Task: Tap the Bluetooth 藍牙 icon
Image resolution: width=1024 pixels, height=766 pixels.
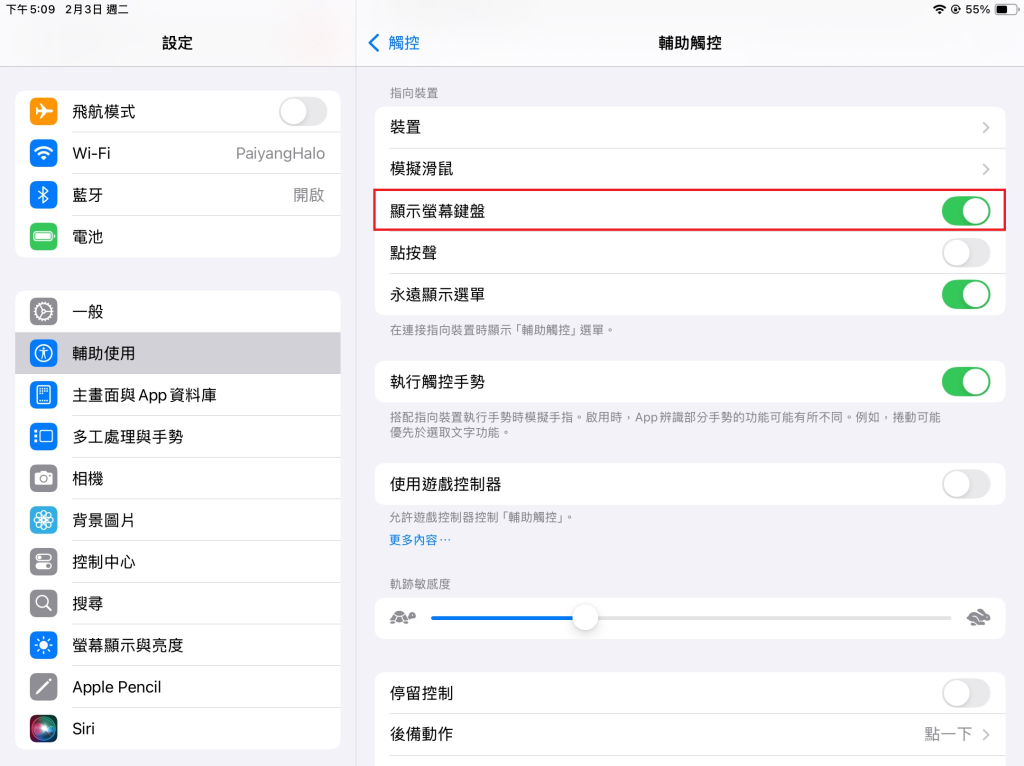Action: coord(44,195)
